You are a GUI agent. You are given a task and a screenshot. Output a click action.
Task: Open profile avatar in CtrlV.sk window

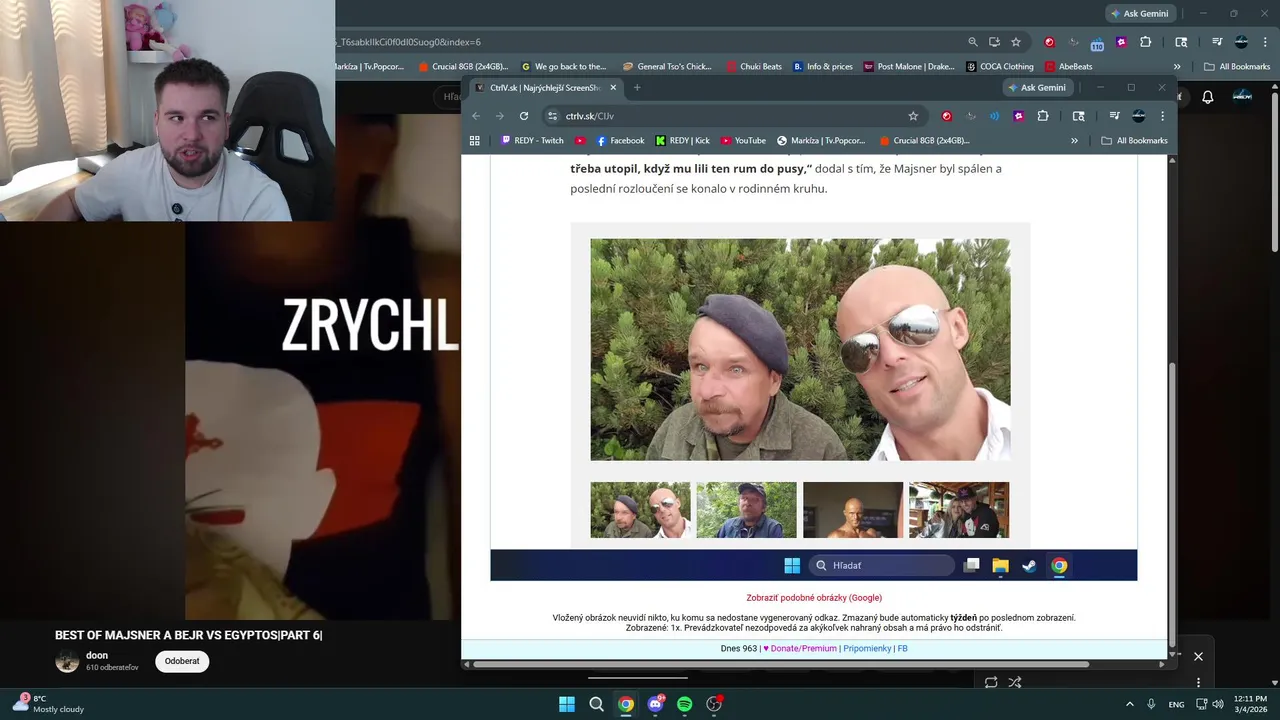(1138, 116)
